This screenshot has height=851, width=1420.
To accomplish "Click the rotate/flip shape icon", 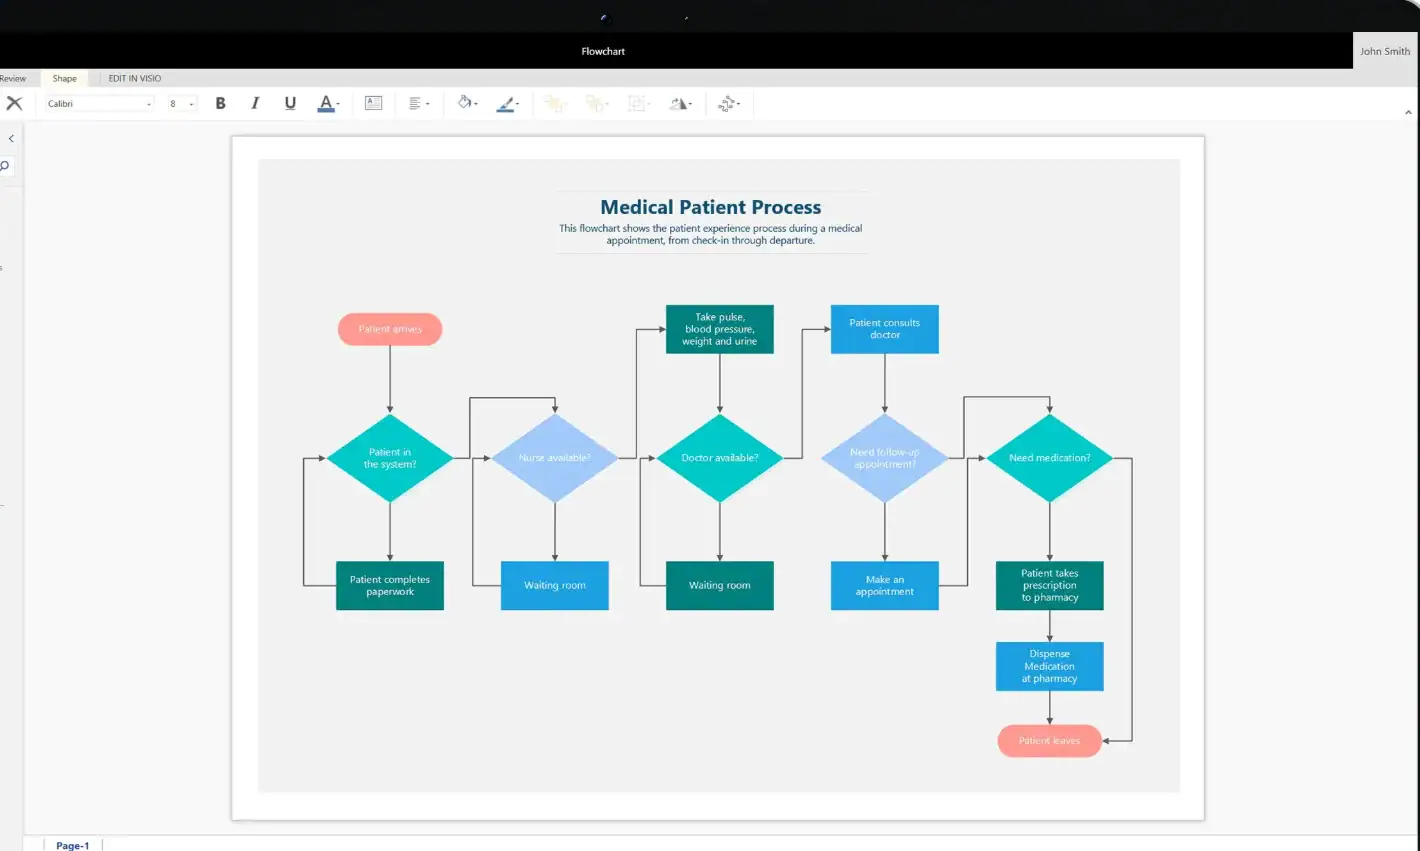I will [680, 103].
